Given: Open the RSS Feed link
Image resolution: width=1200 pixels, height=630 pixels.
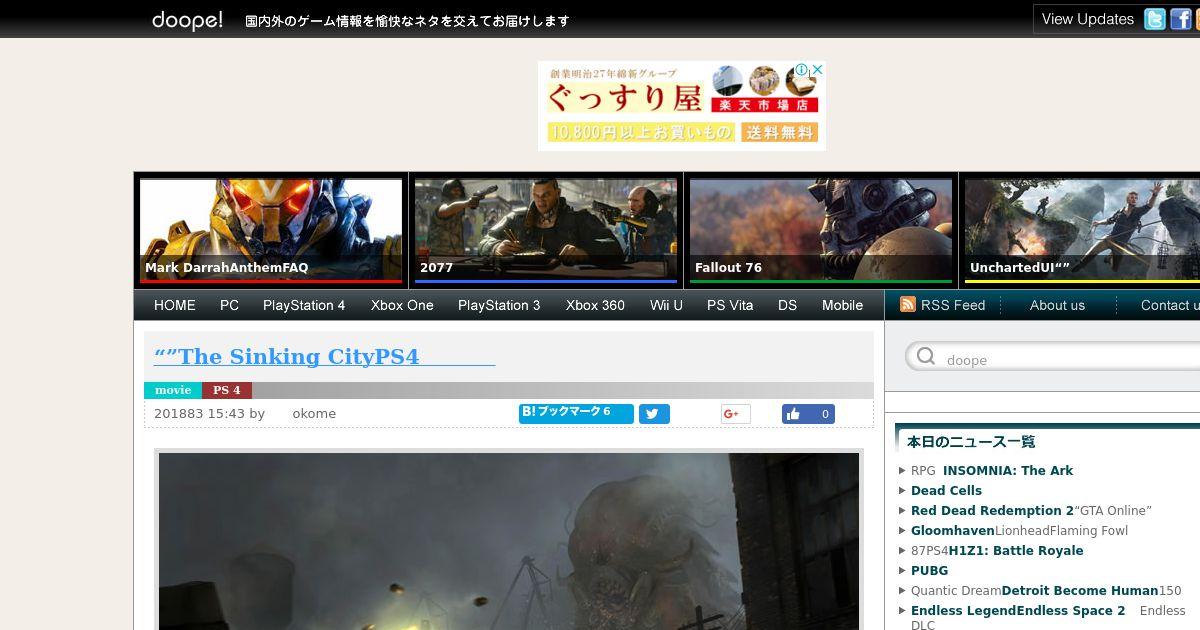Looking at the screenshot, I should point(953,305).
